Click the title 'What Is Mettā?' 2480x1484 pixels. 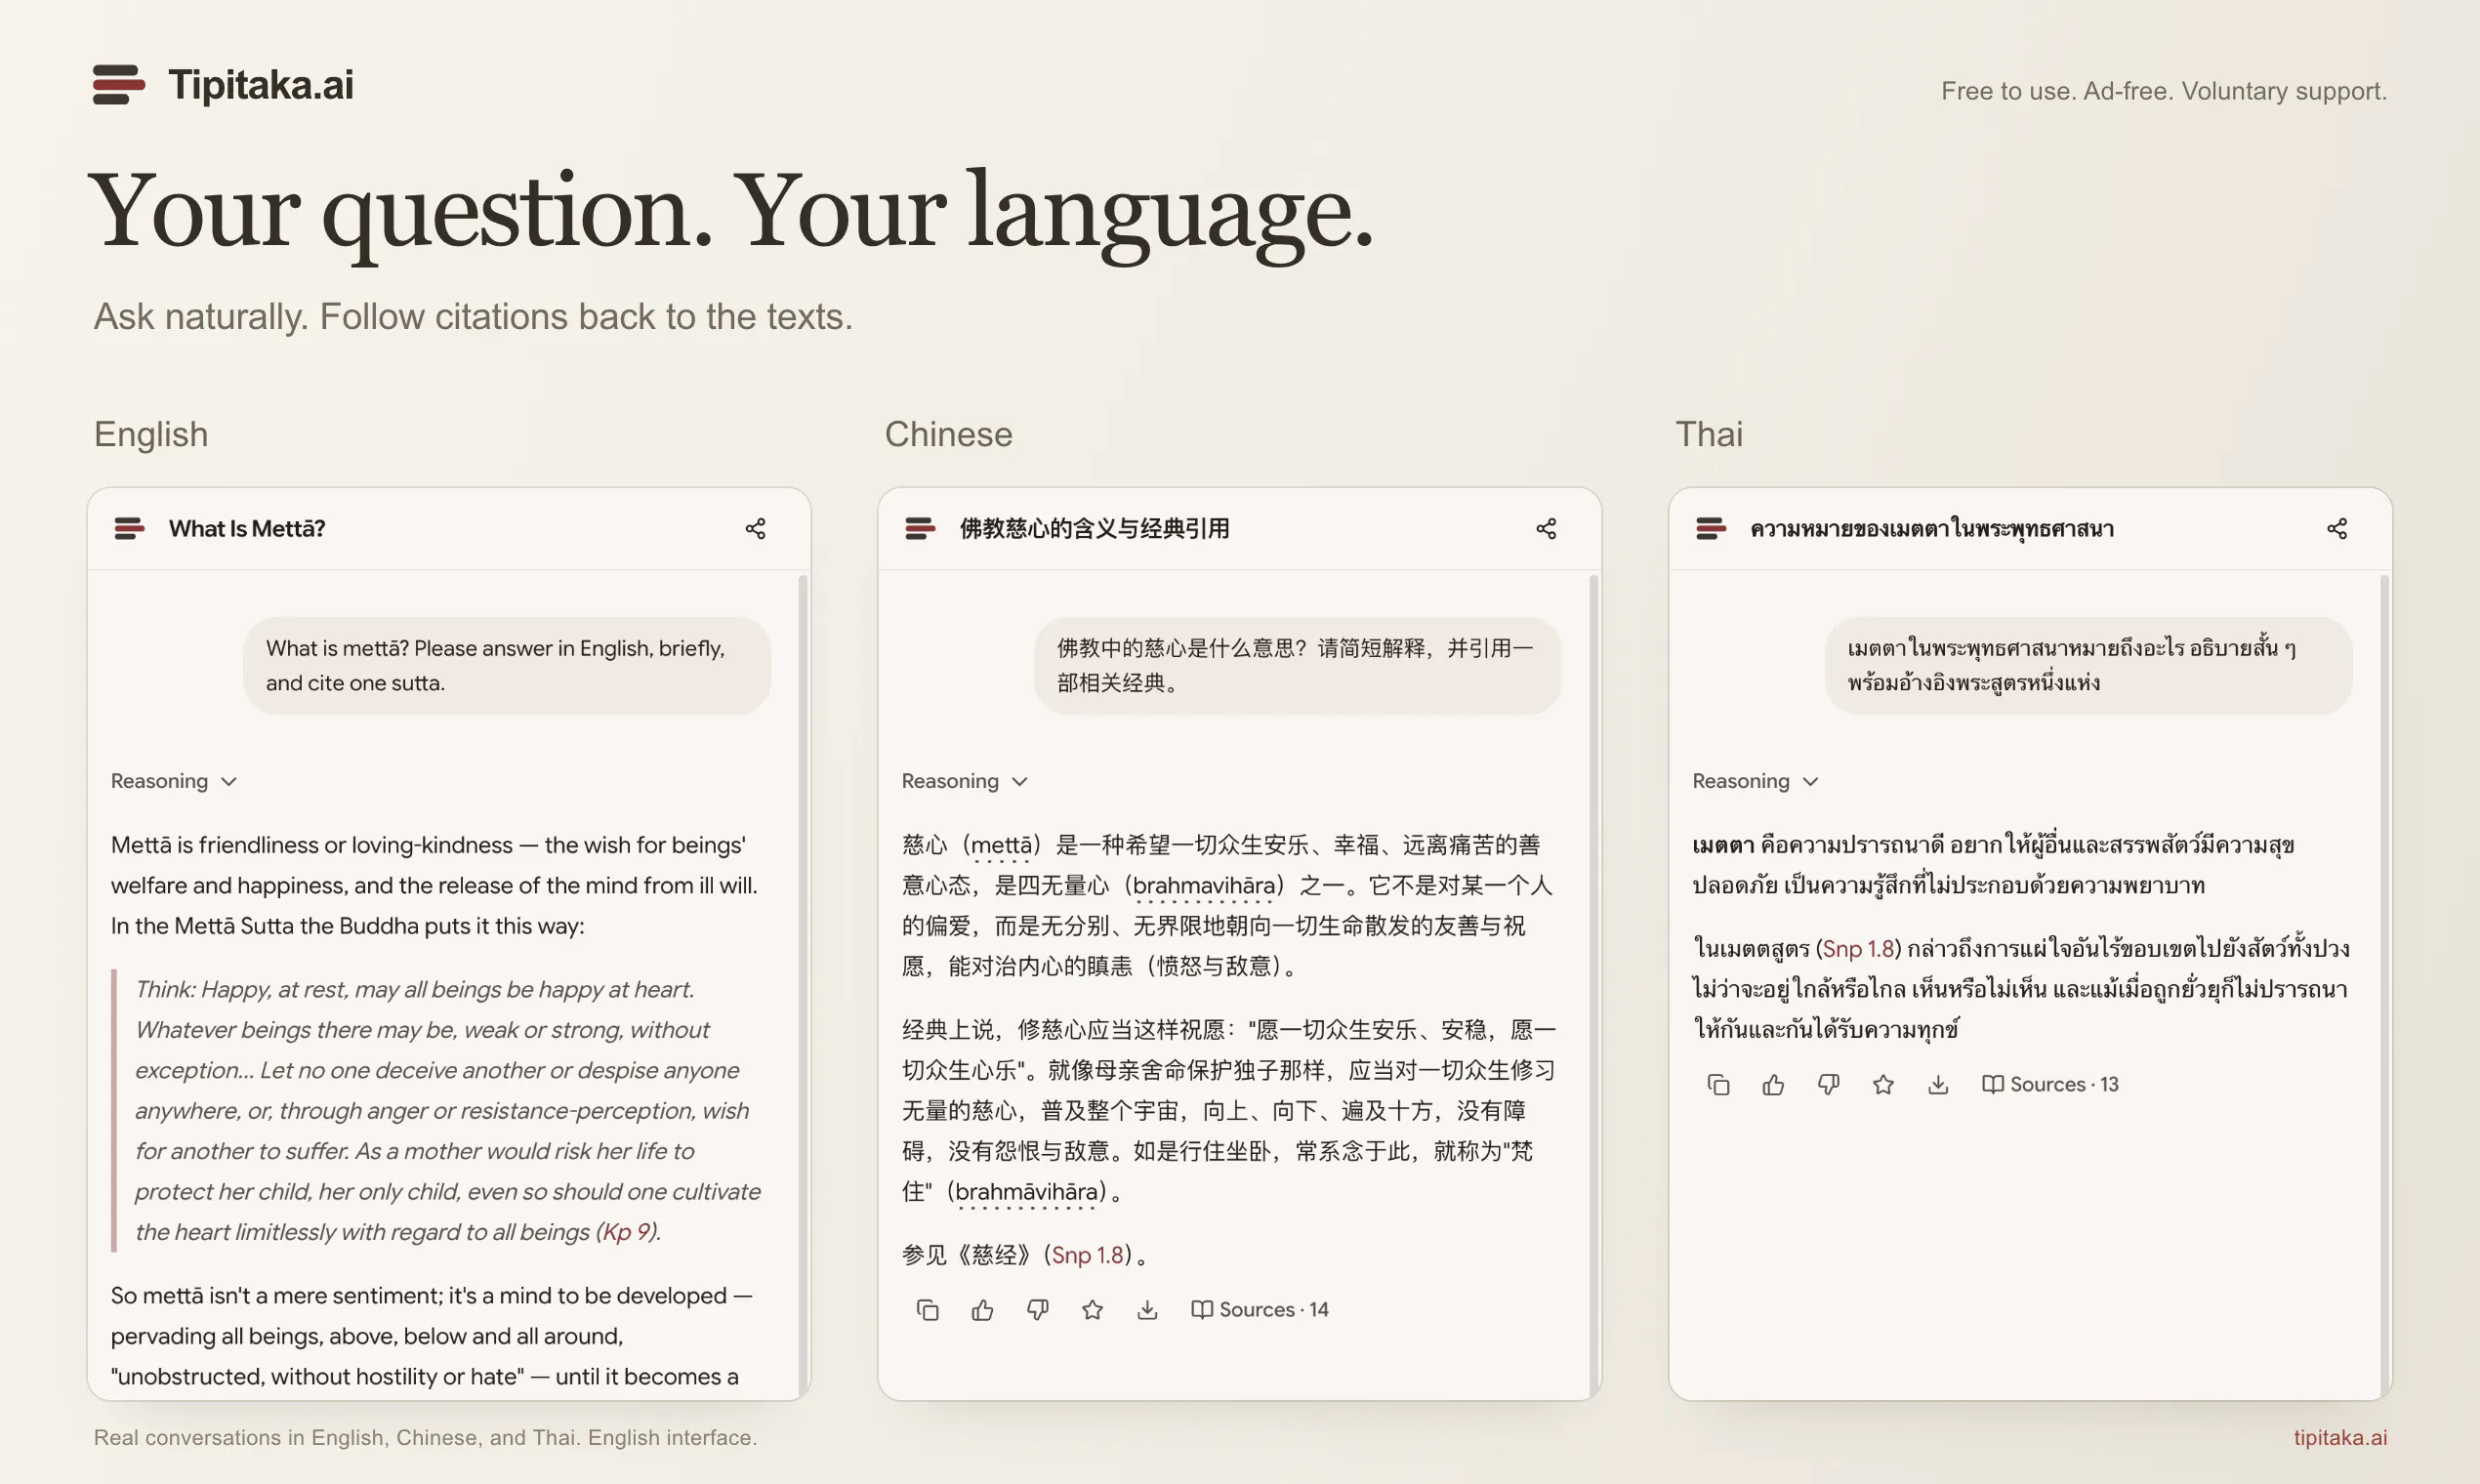point(247,529)
